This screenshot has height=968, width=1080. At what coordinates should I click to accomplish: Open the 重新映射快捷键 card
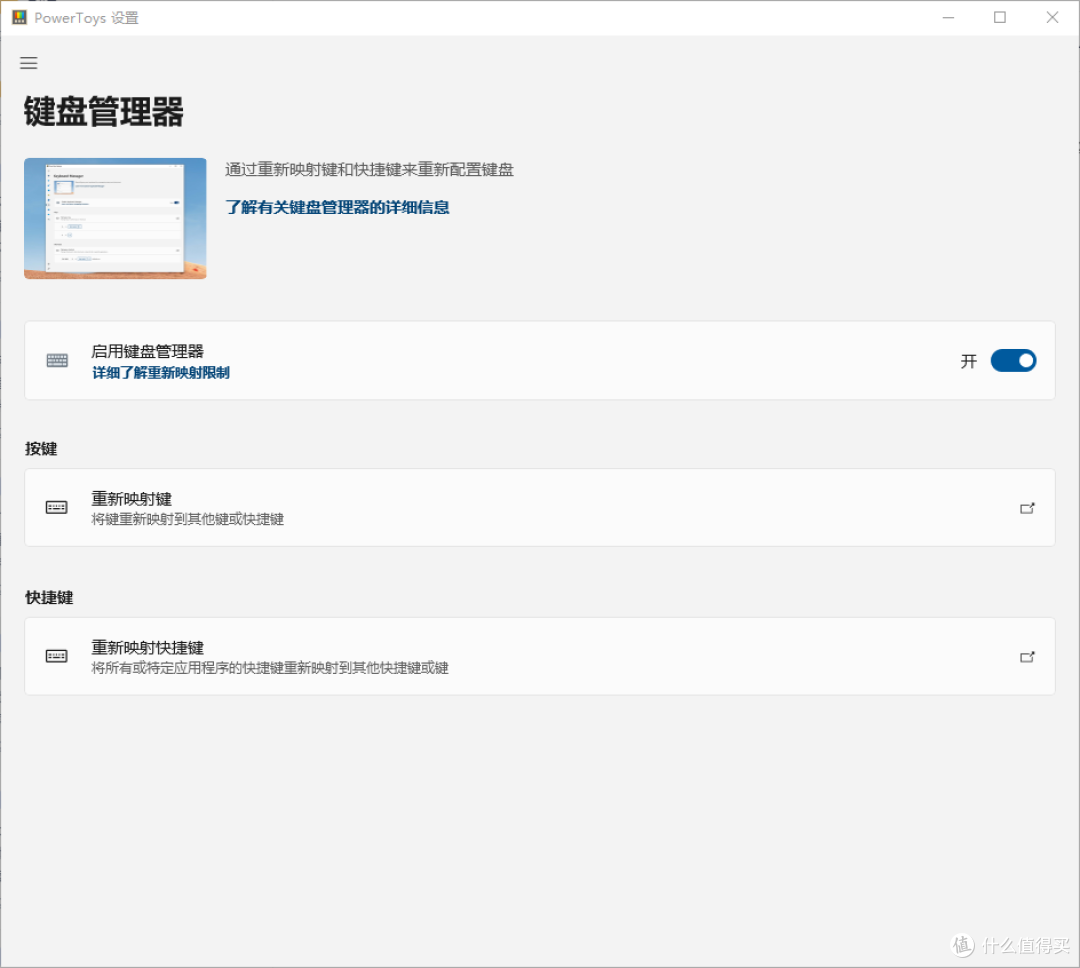(x=539, y=657)
